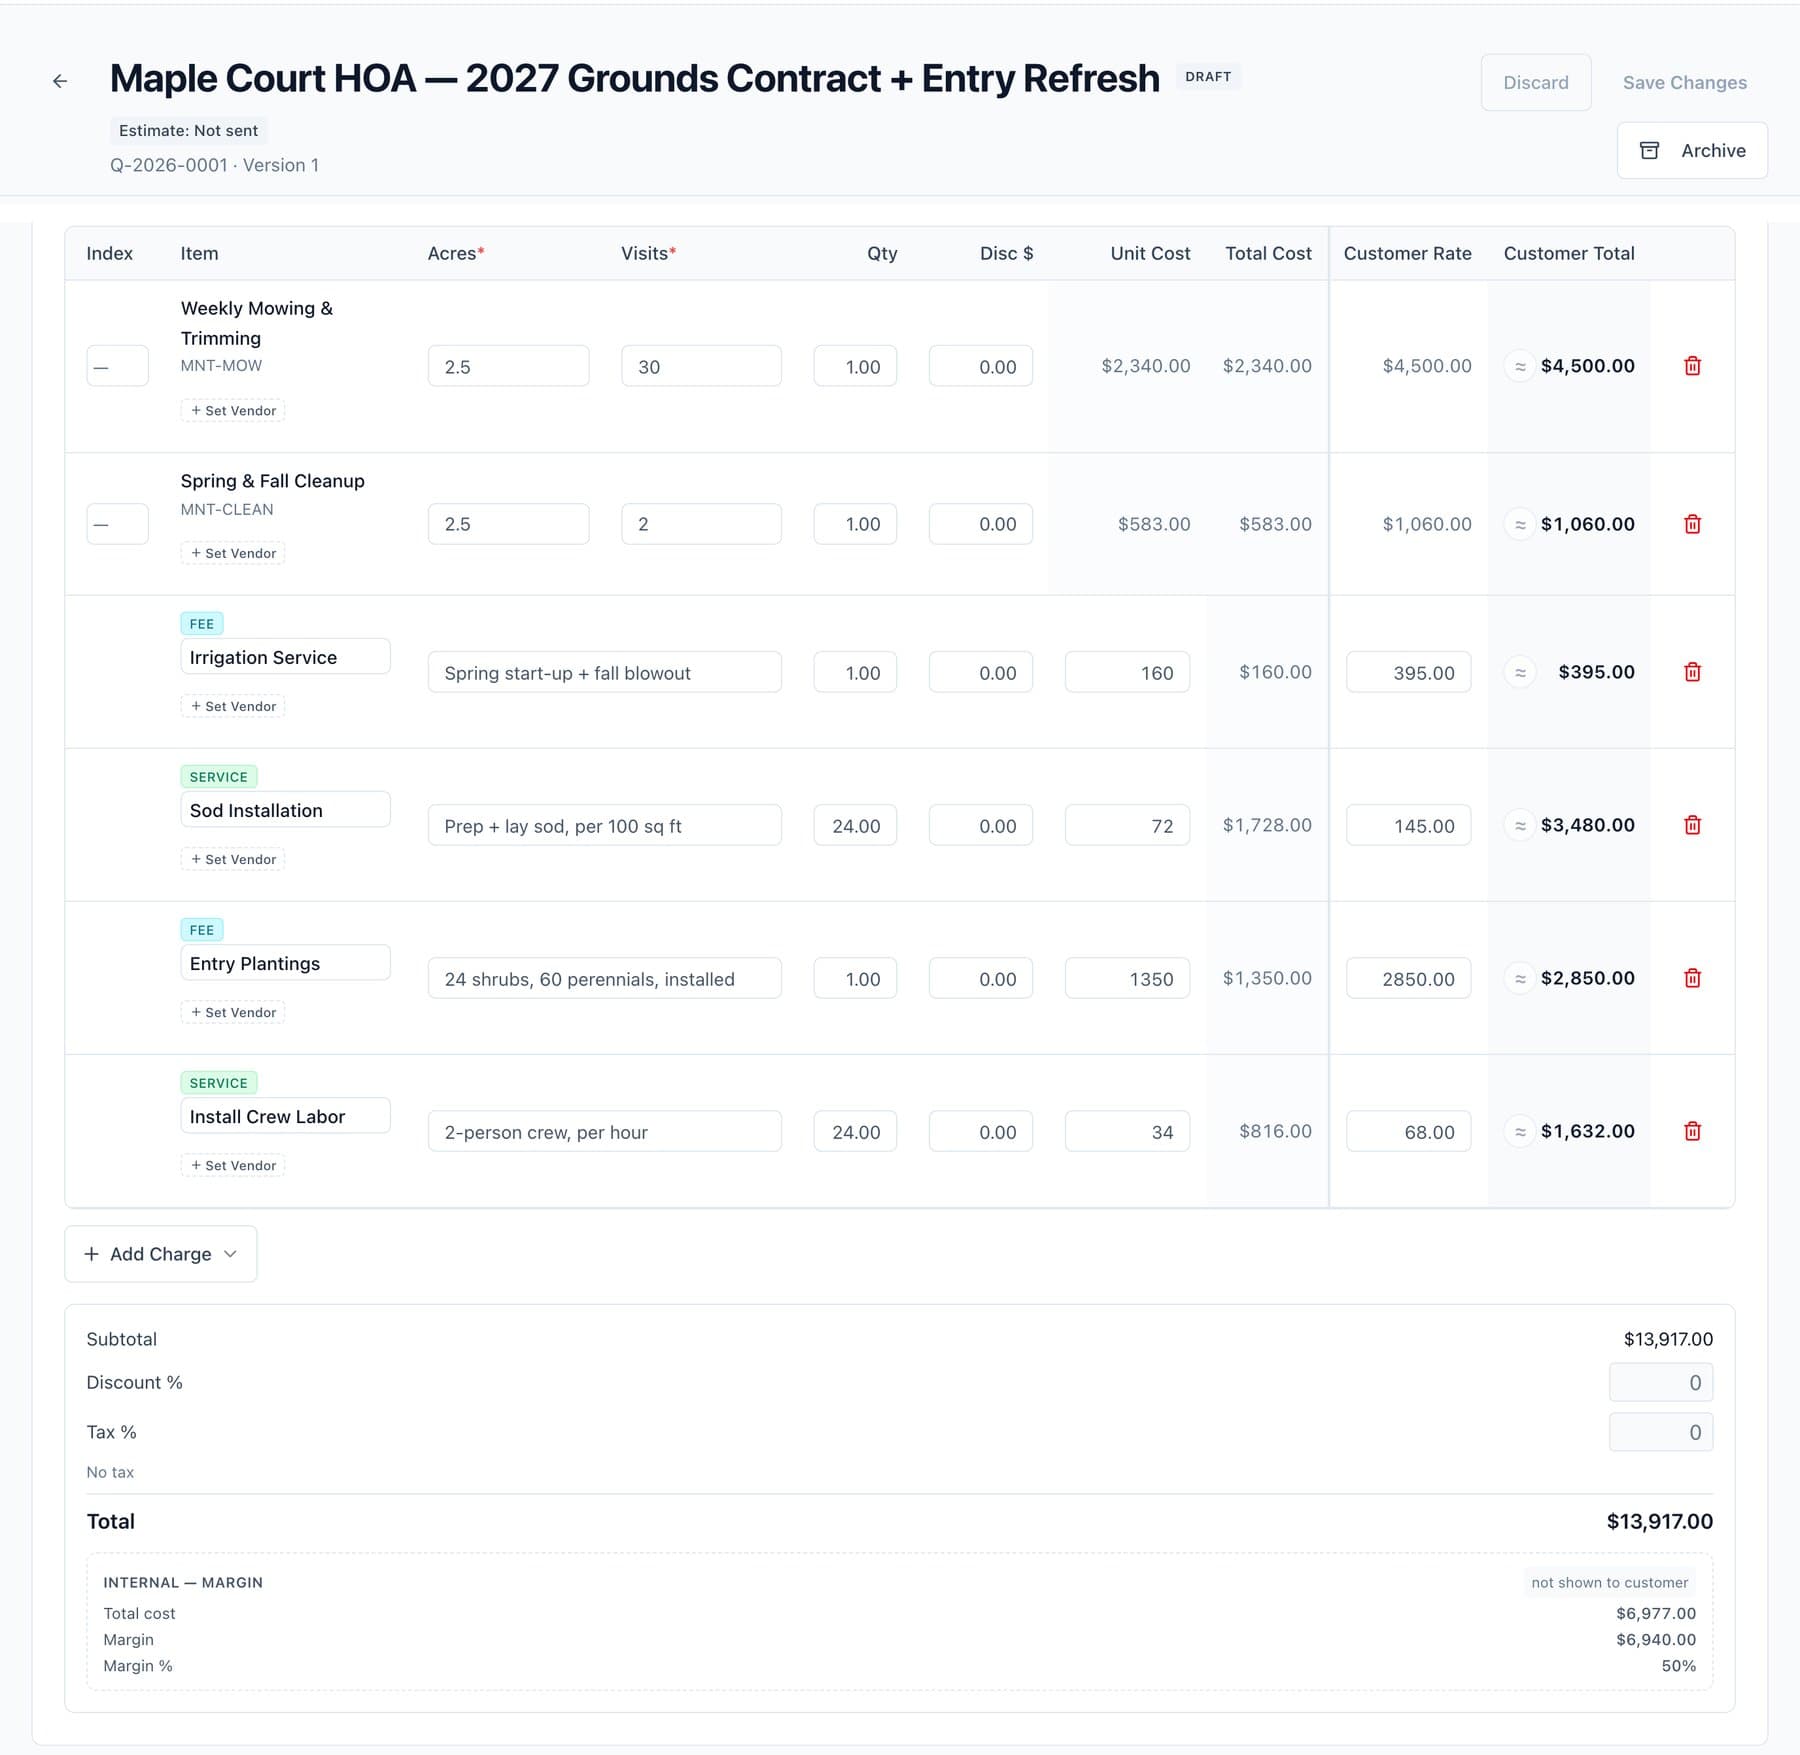
Task: Delete the Spring & Fall Cleanup row
Action: (1692, 524)
